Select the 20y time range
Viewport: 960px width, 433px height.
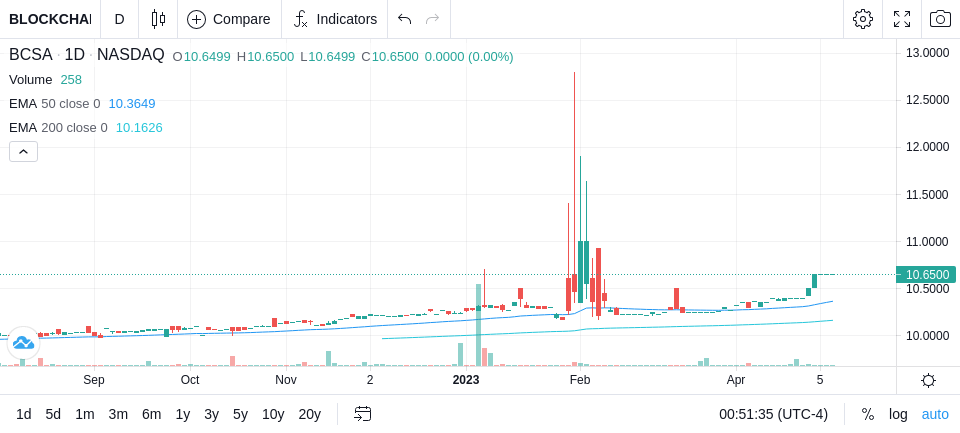[309, 415]
